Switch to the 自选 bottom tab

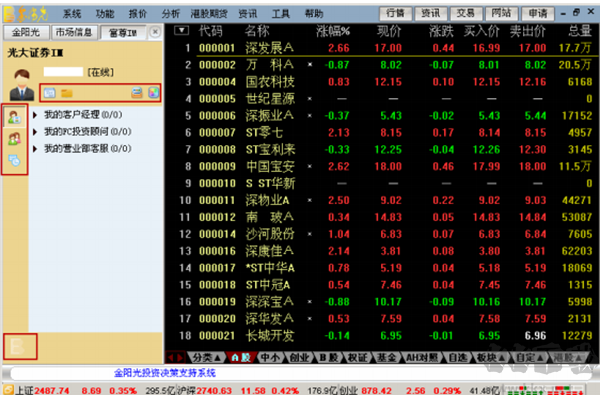click(x=458, y=357)
